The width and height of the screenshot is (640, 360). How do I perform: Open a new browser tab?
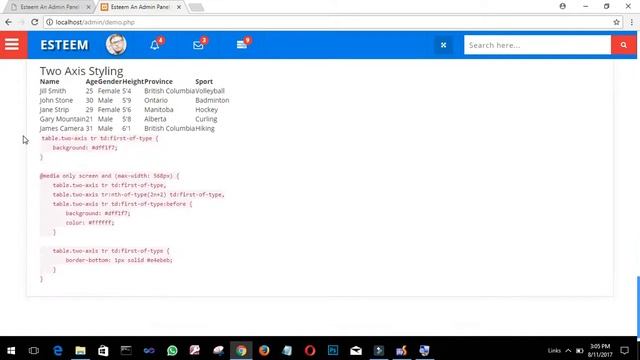[x=196, y=7]
